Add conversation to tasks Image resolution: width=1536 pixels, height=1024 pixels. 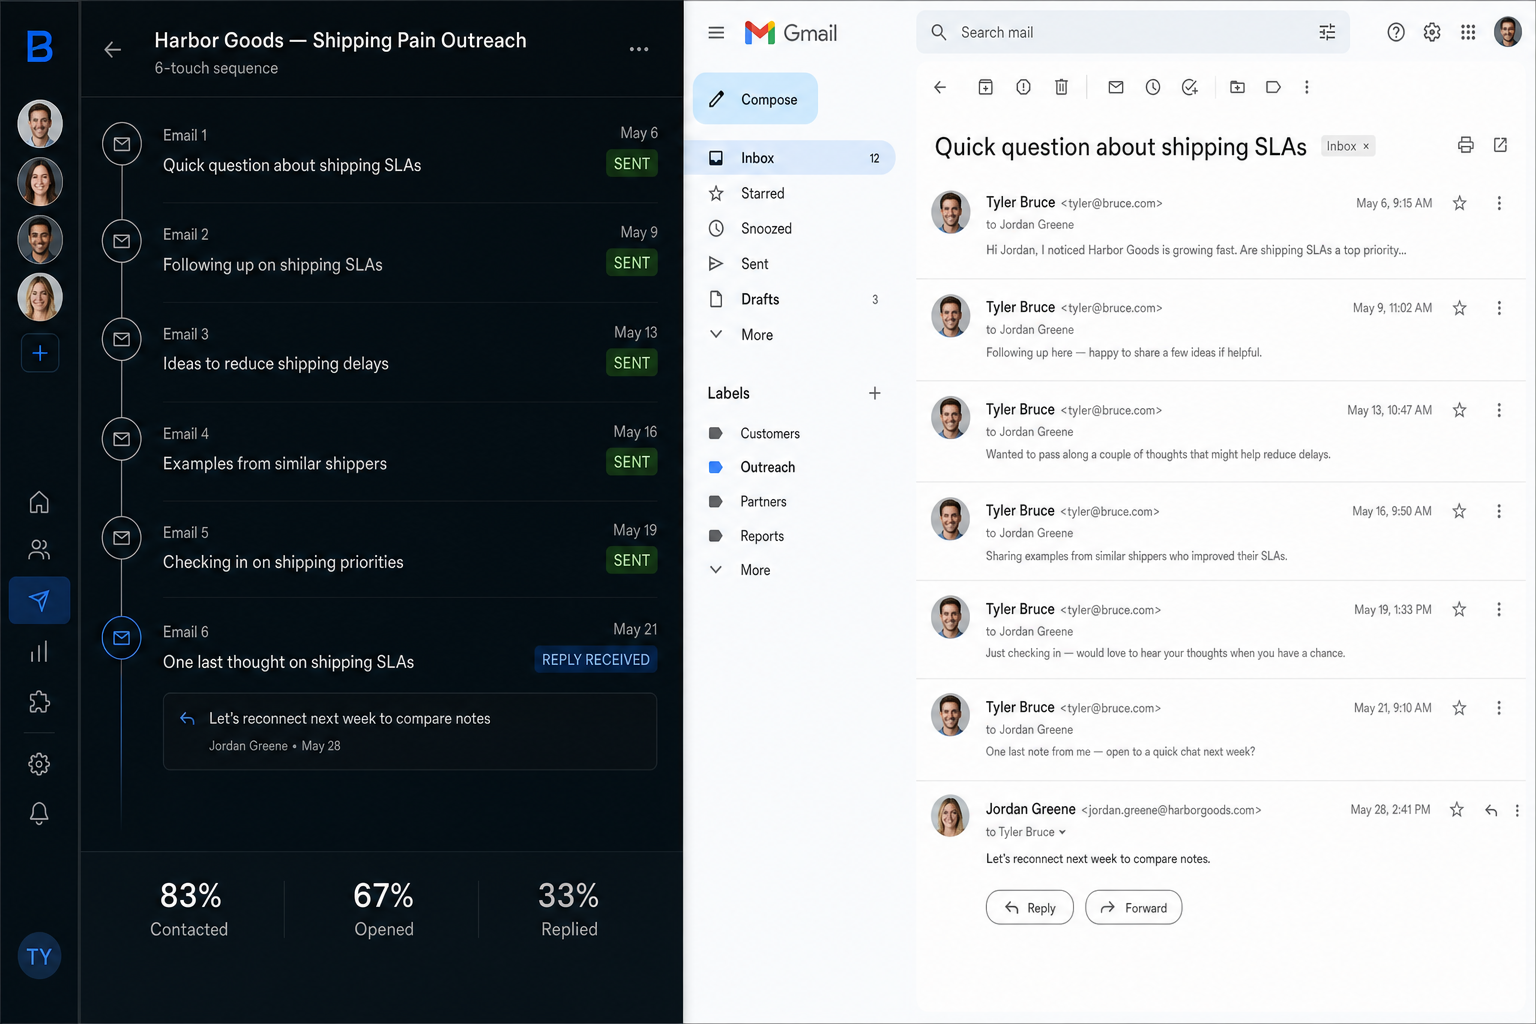pos(1190,87)
